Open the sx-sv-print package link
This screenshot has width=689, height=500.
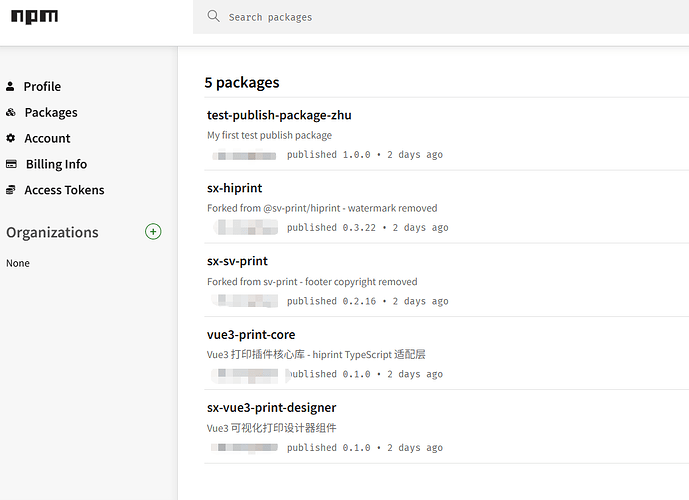click(237, 261)
